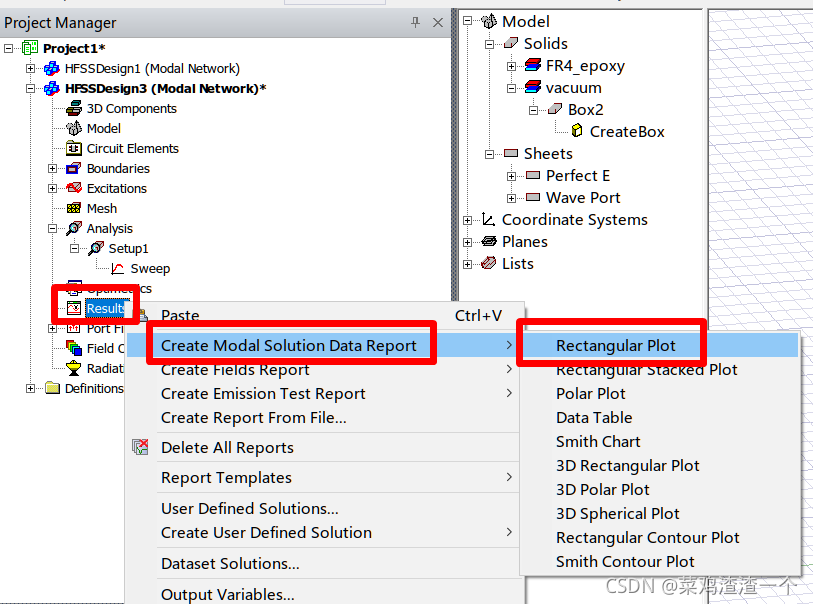Image resolution: width=813 pixels, height=604 pixels.
Task: Click the vacuum material icon
Action: 532,88
